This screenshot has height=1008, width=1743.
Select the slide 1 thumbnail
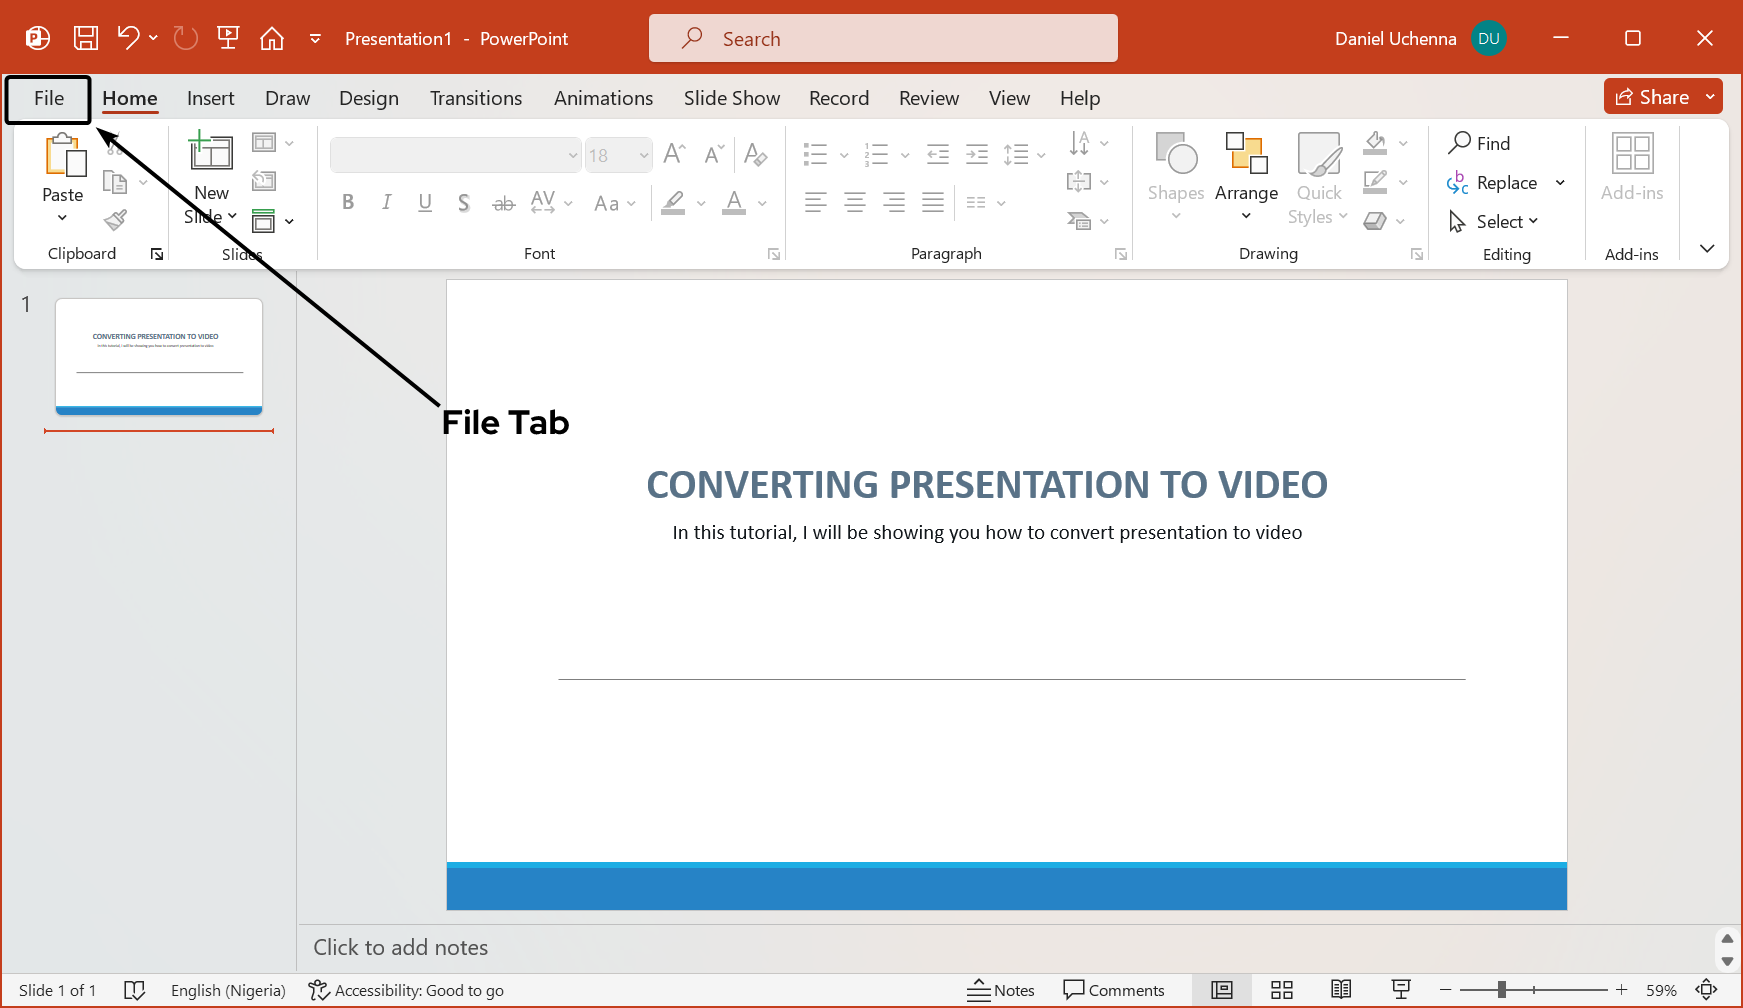[x=157, y=356]
